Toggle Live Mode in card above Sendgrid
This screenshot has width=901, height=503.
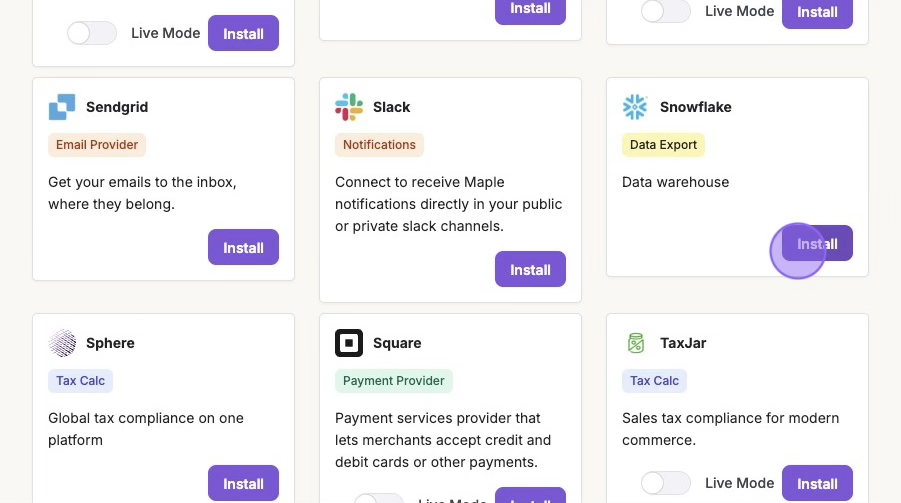tap(92, 33)
